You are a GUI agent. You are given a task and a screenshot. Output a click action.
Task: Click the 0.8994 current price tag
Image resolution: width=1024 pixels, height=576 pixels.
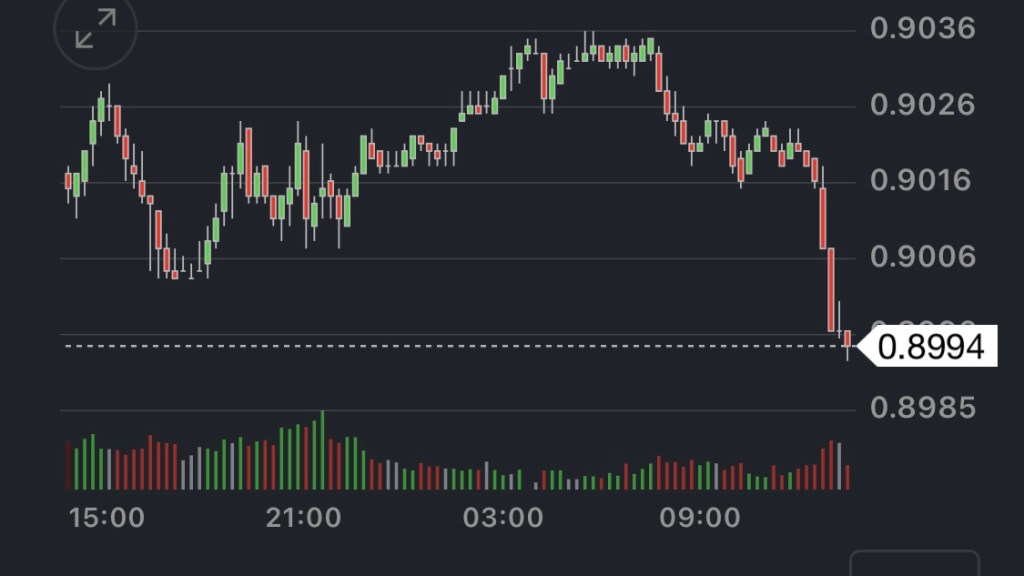[x=929, y=347]
